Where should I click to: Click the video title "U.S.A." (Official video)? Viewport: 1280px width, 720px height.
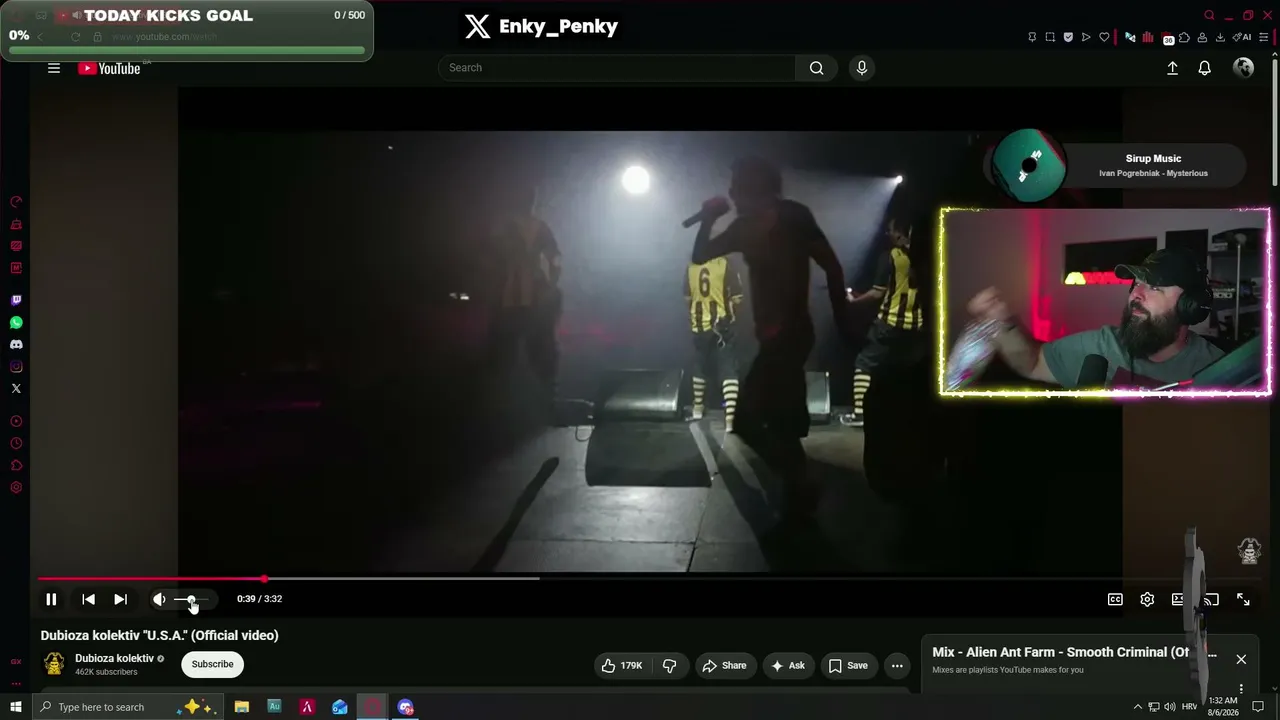160,635
